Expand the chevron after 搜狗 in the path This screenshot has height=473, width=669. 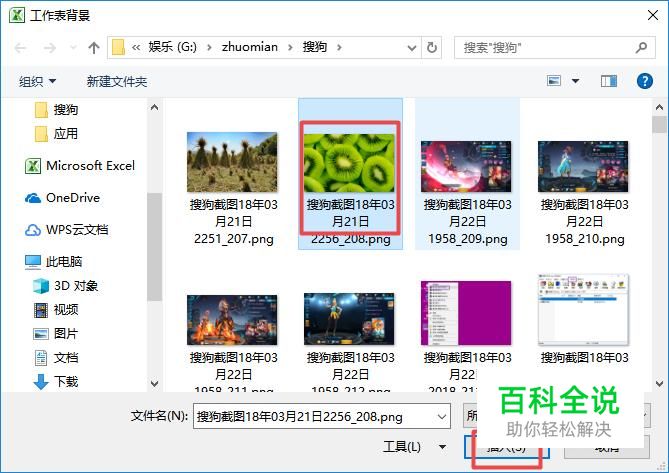[339, 47]
